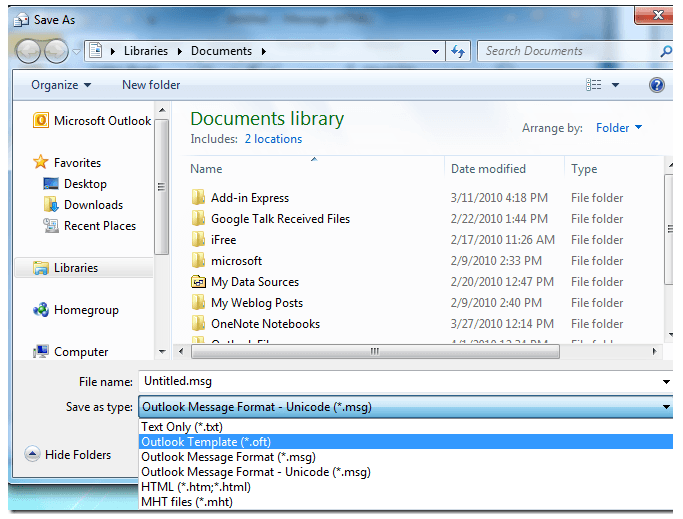Screen dimensions: 683x519
Task: Open the Organize dropdown menu
Action: point(61,85)
